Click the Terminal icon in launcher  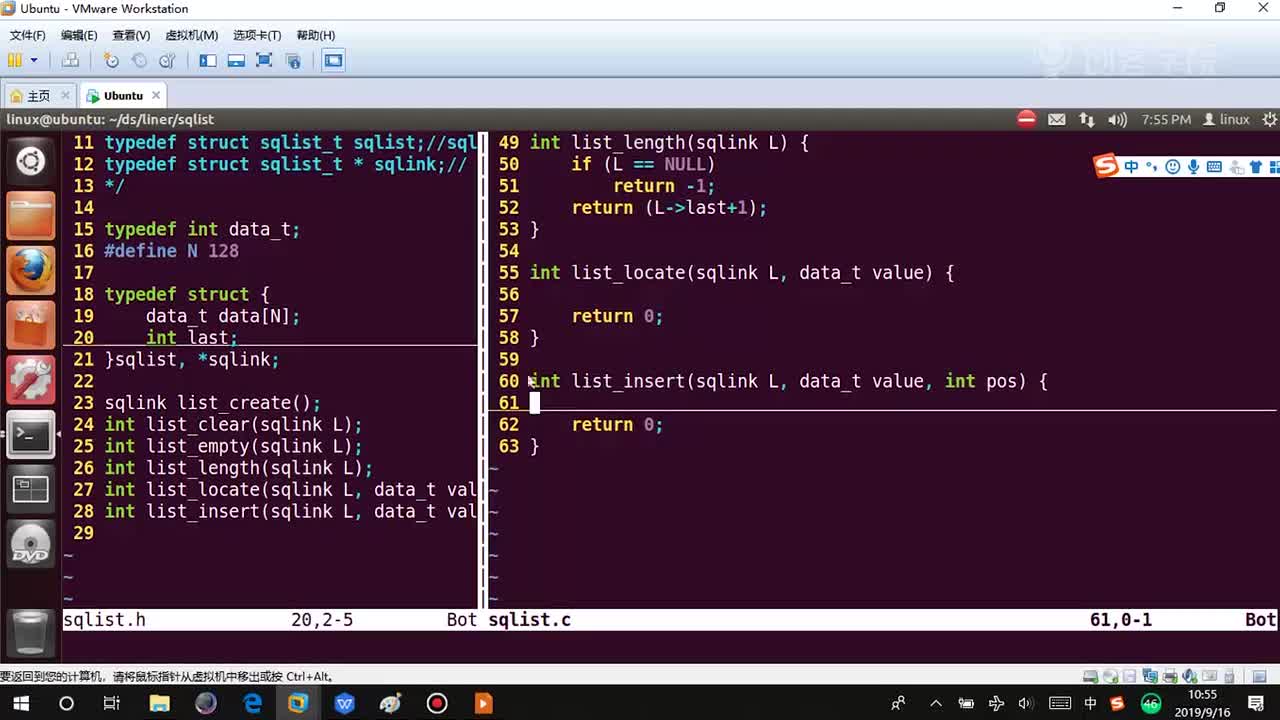tap(31, 435)
